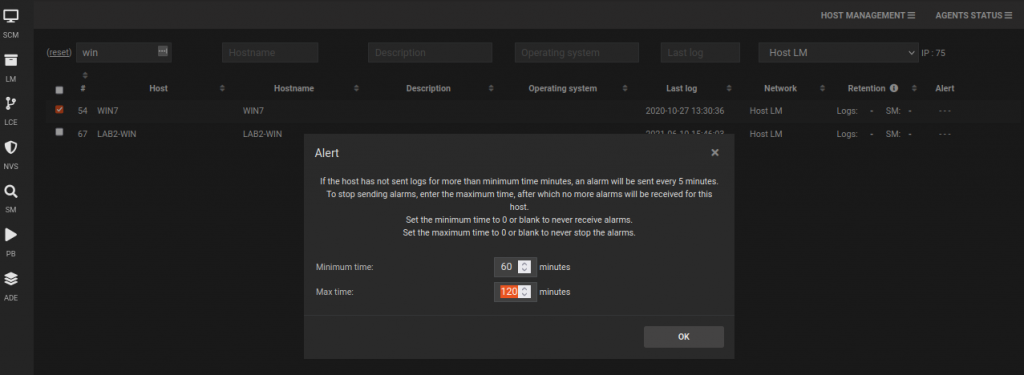
Task: Click the Hostname filter field
Action: pyautogui.click(x=270, y=52)
